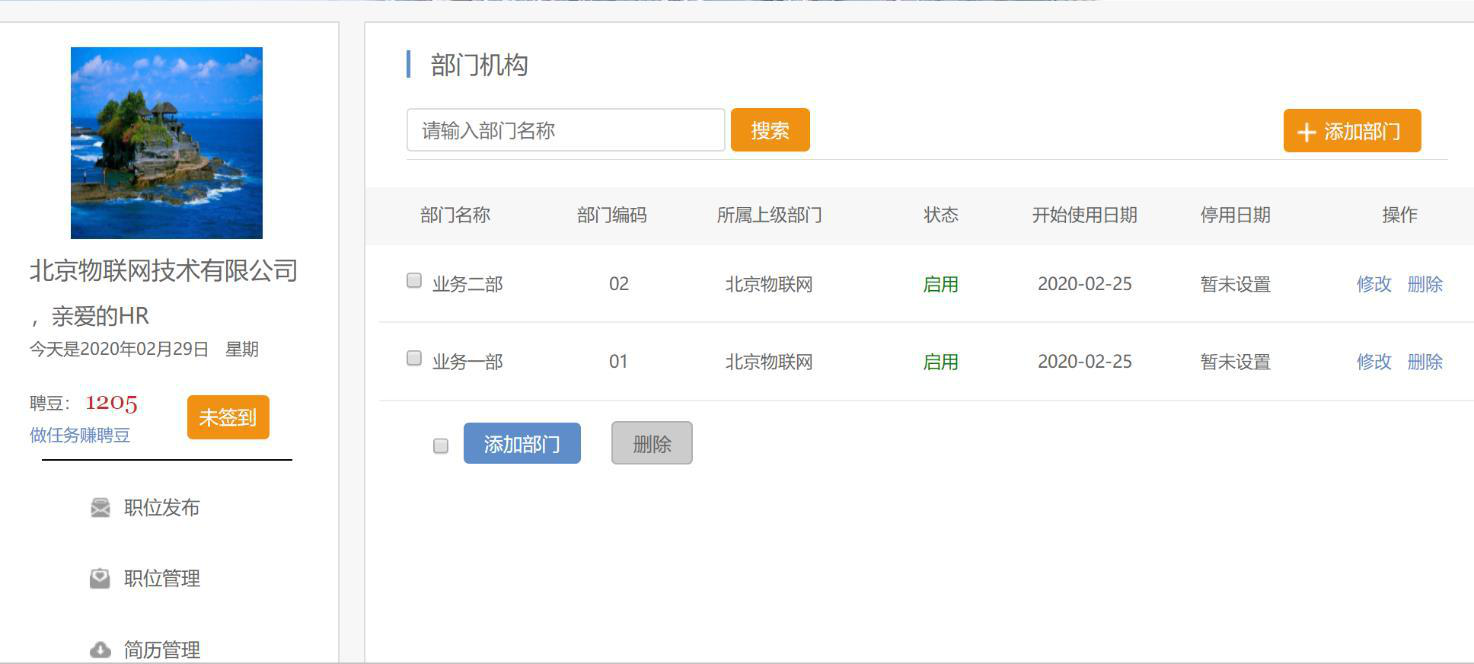Click 删除 for 业务一部
This screenshot has width=1474, height=664.
(x=1425, y=362)
